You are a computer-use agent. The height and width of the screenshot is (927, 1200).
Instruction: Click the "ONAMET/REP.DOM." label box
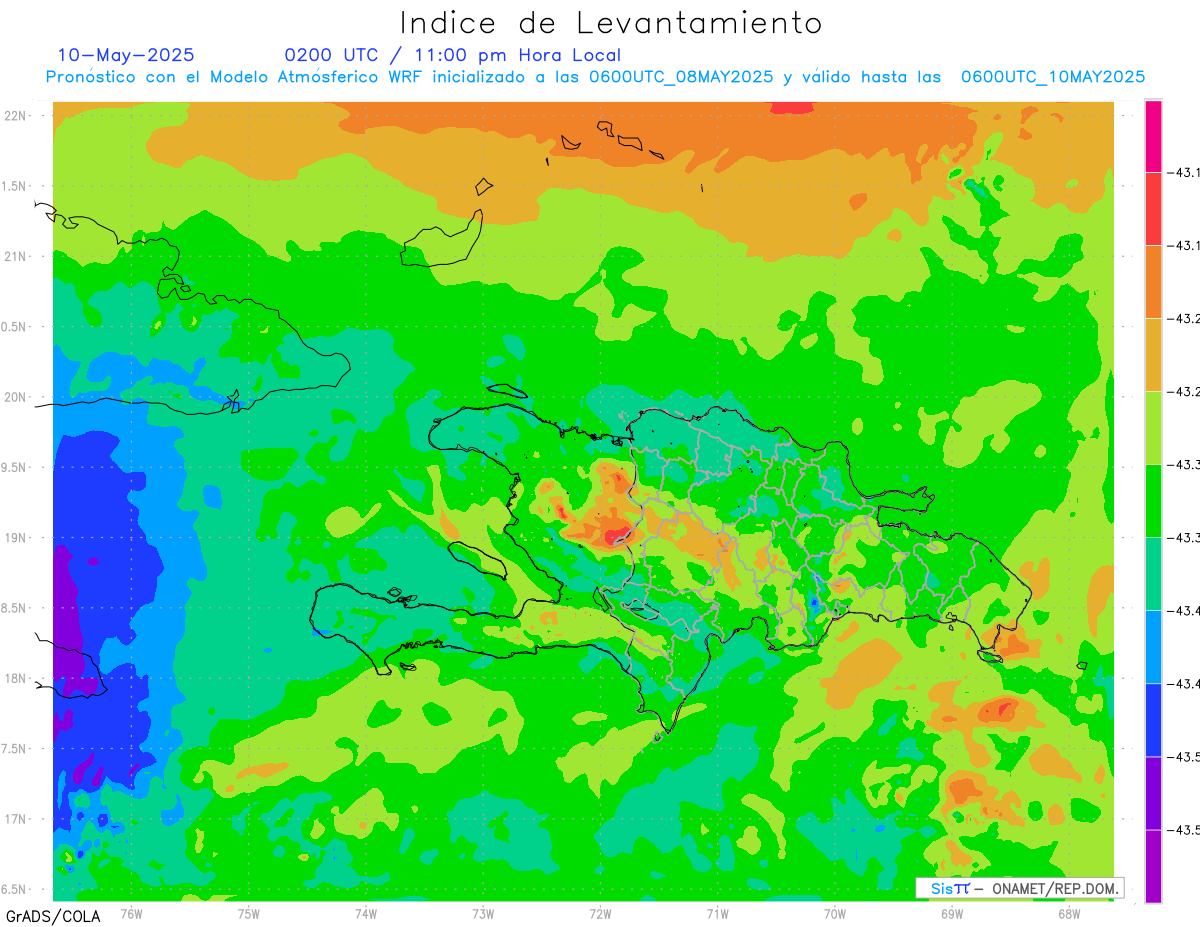1019,888
